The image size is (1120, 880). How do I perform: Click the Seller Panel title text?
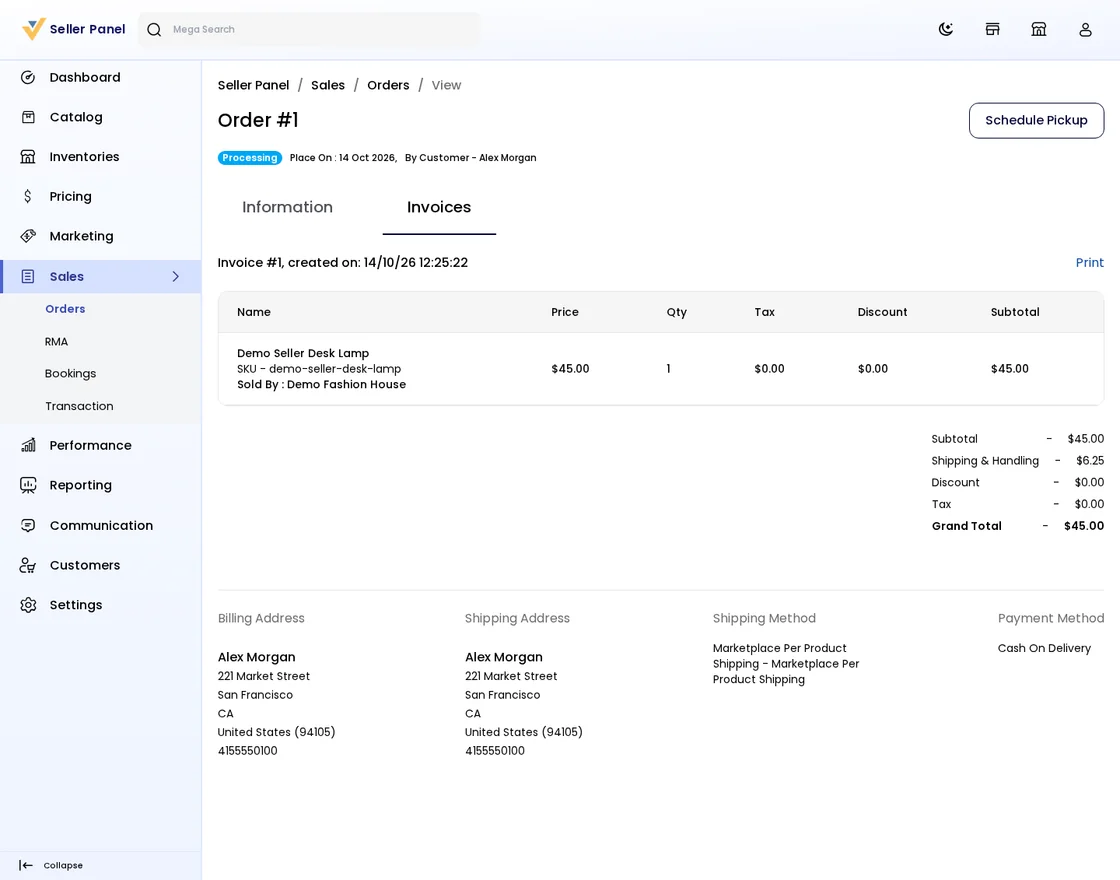(87, 29)
